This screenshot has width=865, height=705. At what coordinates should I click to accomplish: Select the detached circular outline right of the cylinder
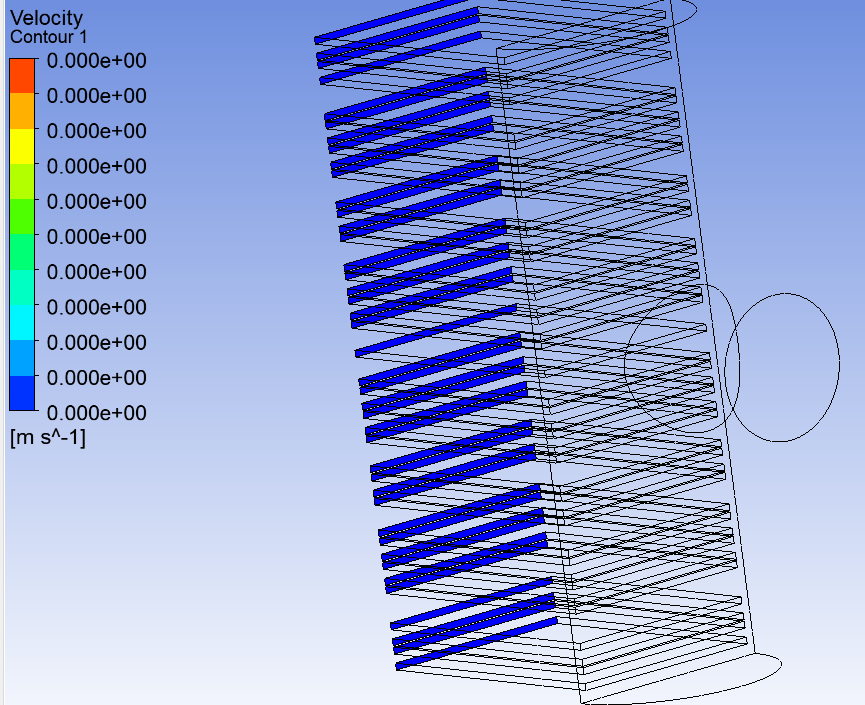782,367
